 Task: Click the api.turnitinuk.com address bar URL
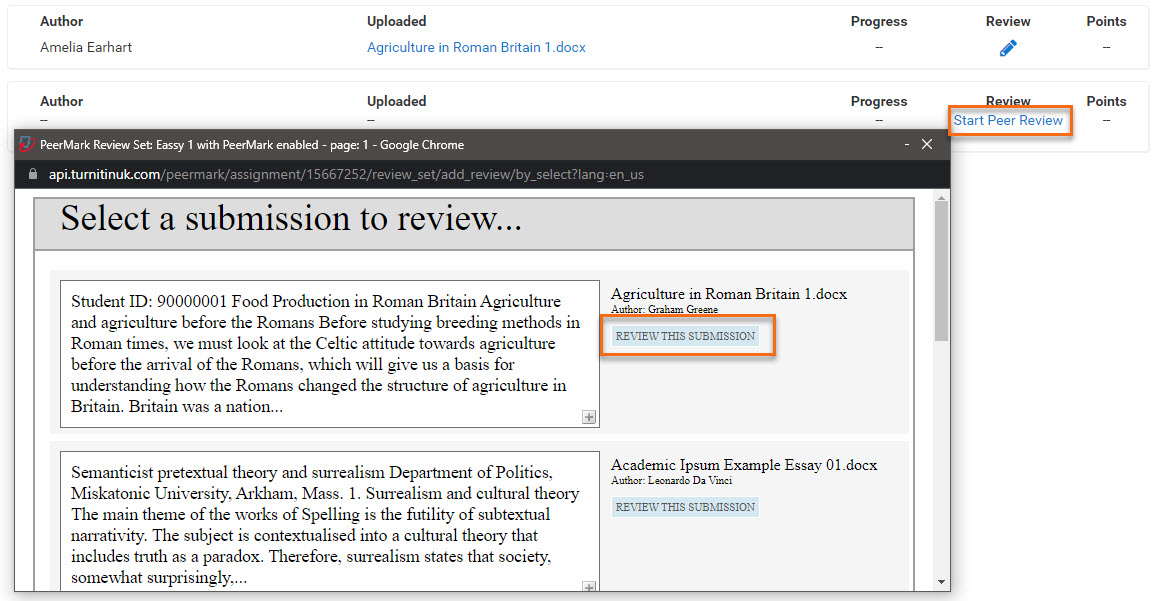pos(346,175)
